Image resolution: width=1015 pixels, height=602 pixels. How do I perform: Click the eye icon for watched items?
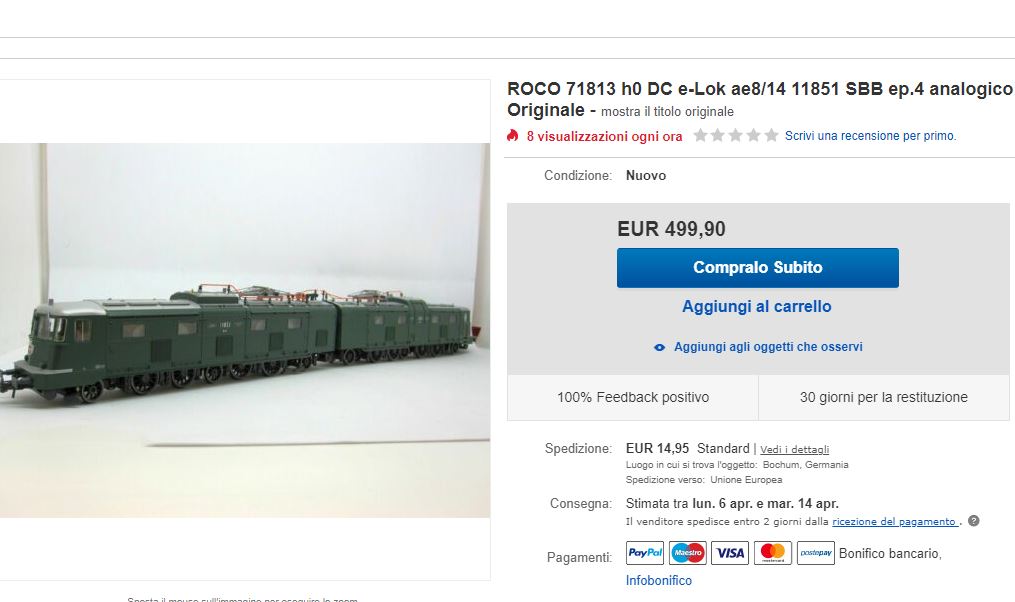click(x=659, y=348)
